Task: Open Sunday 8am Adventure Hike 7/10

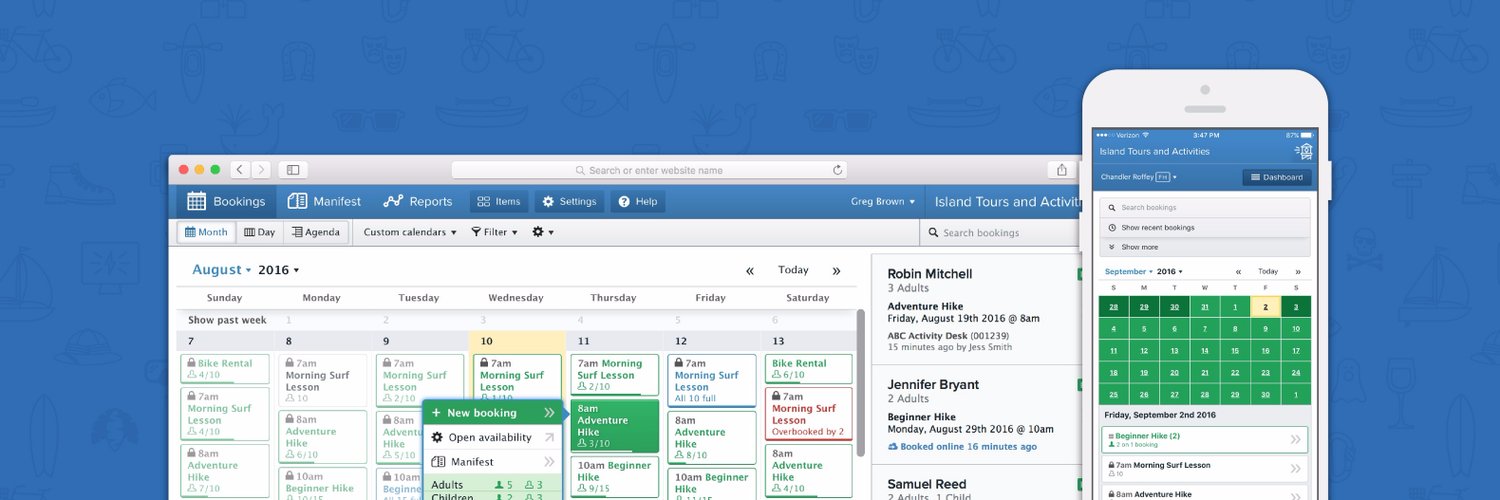Action: click(x=225, y=471)
